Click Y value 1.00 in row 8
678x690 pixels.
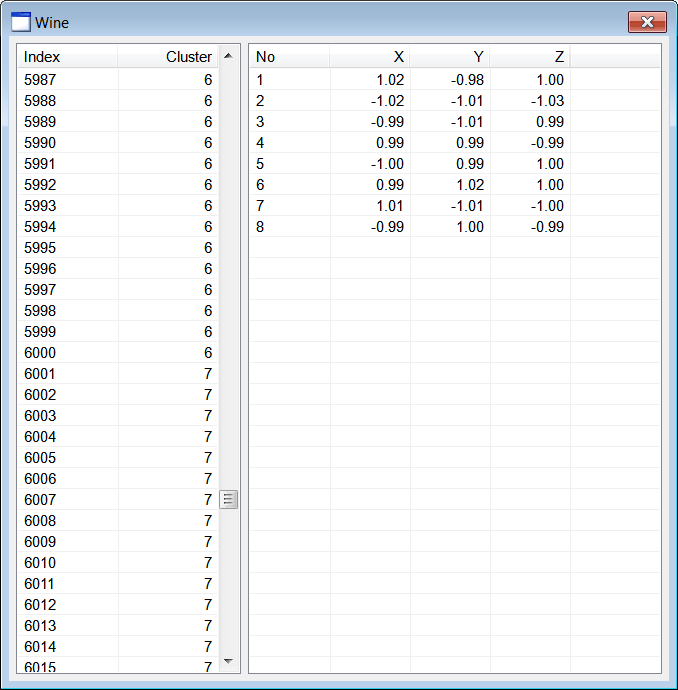[470, 227]
